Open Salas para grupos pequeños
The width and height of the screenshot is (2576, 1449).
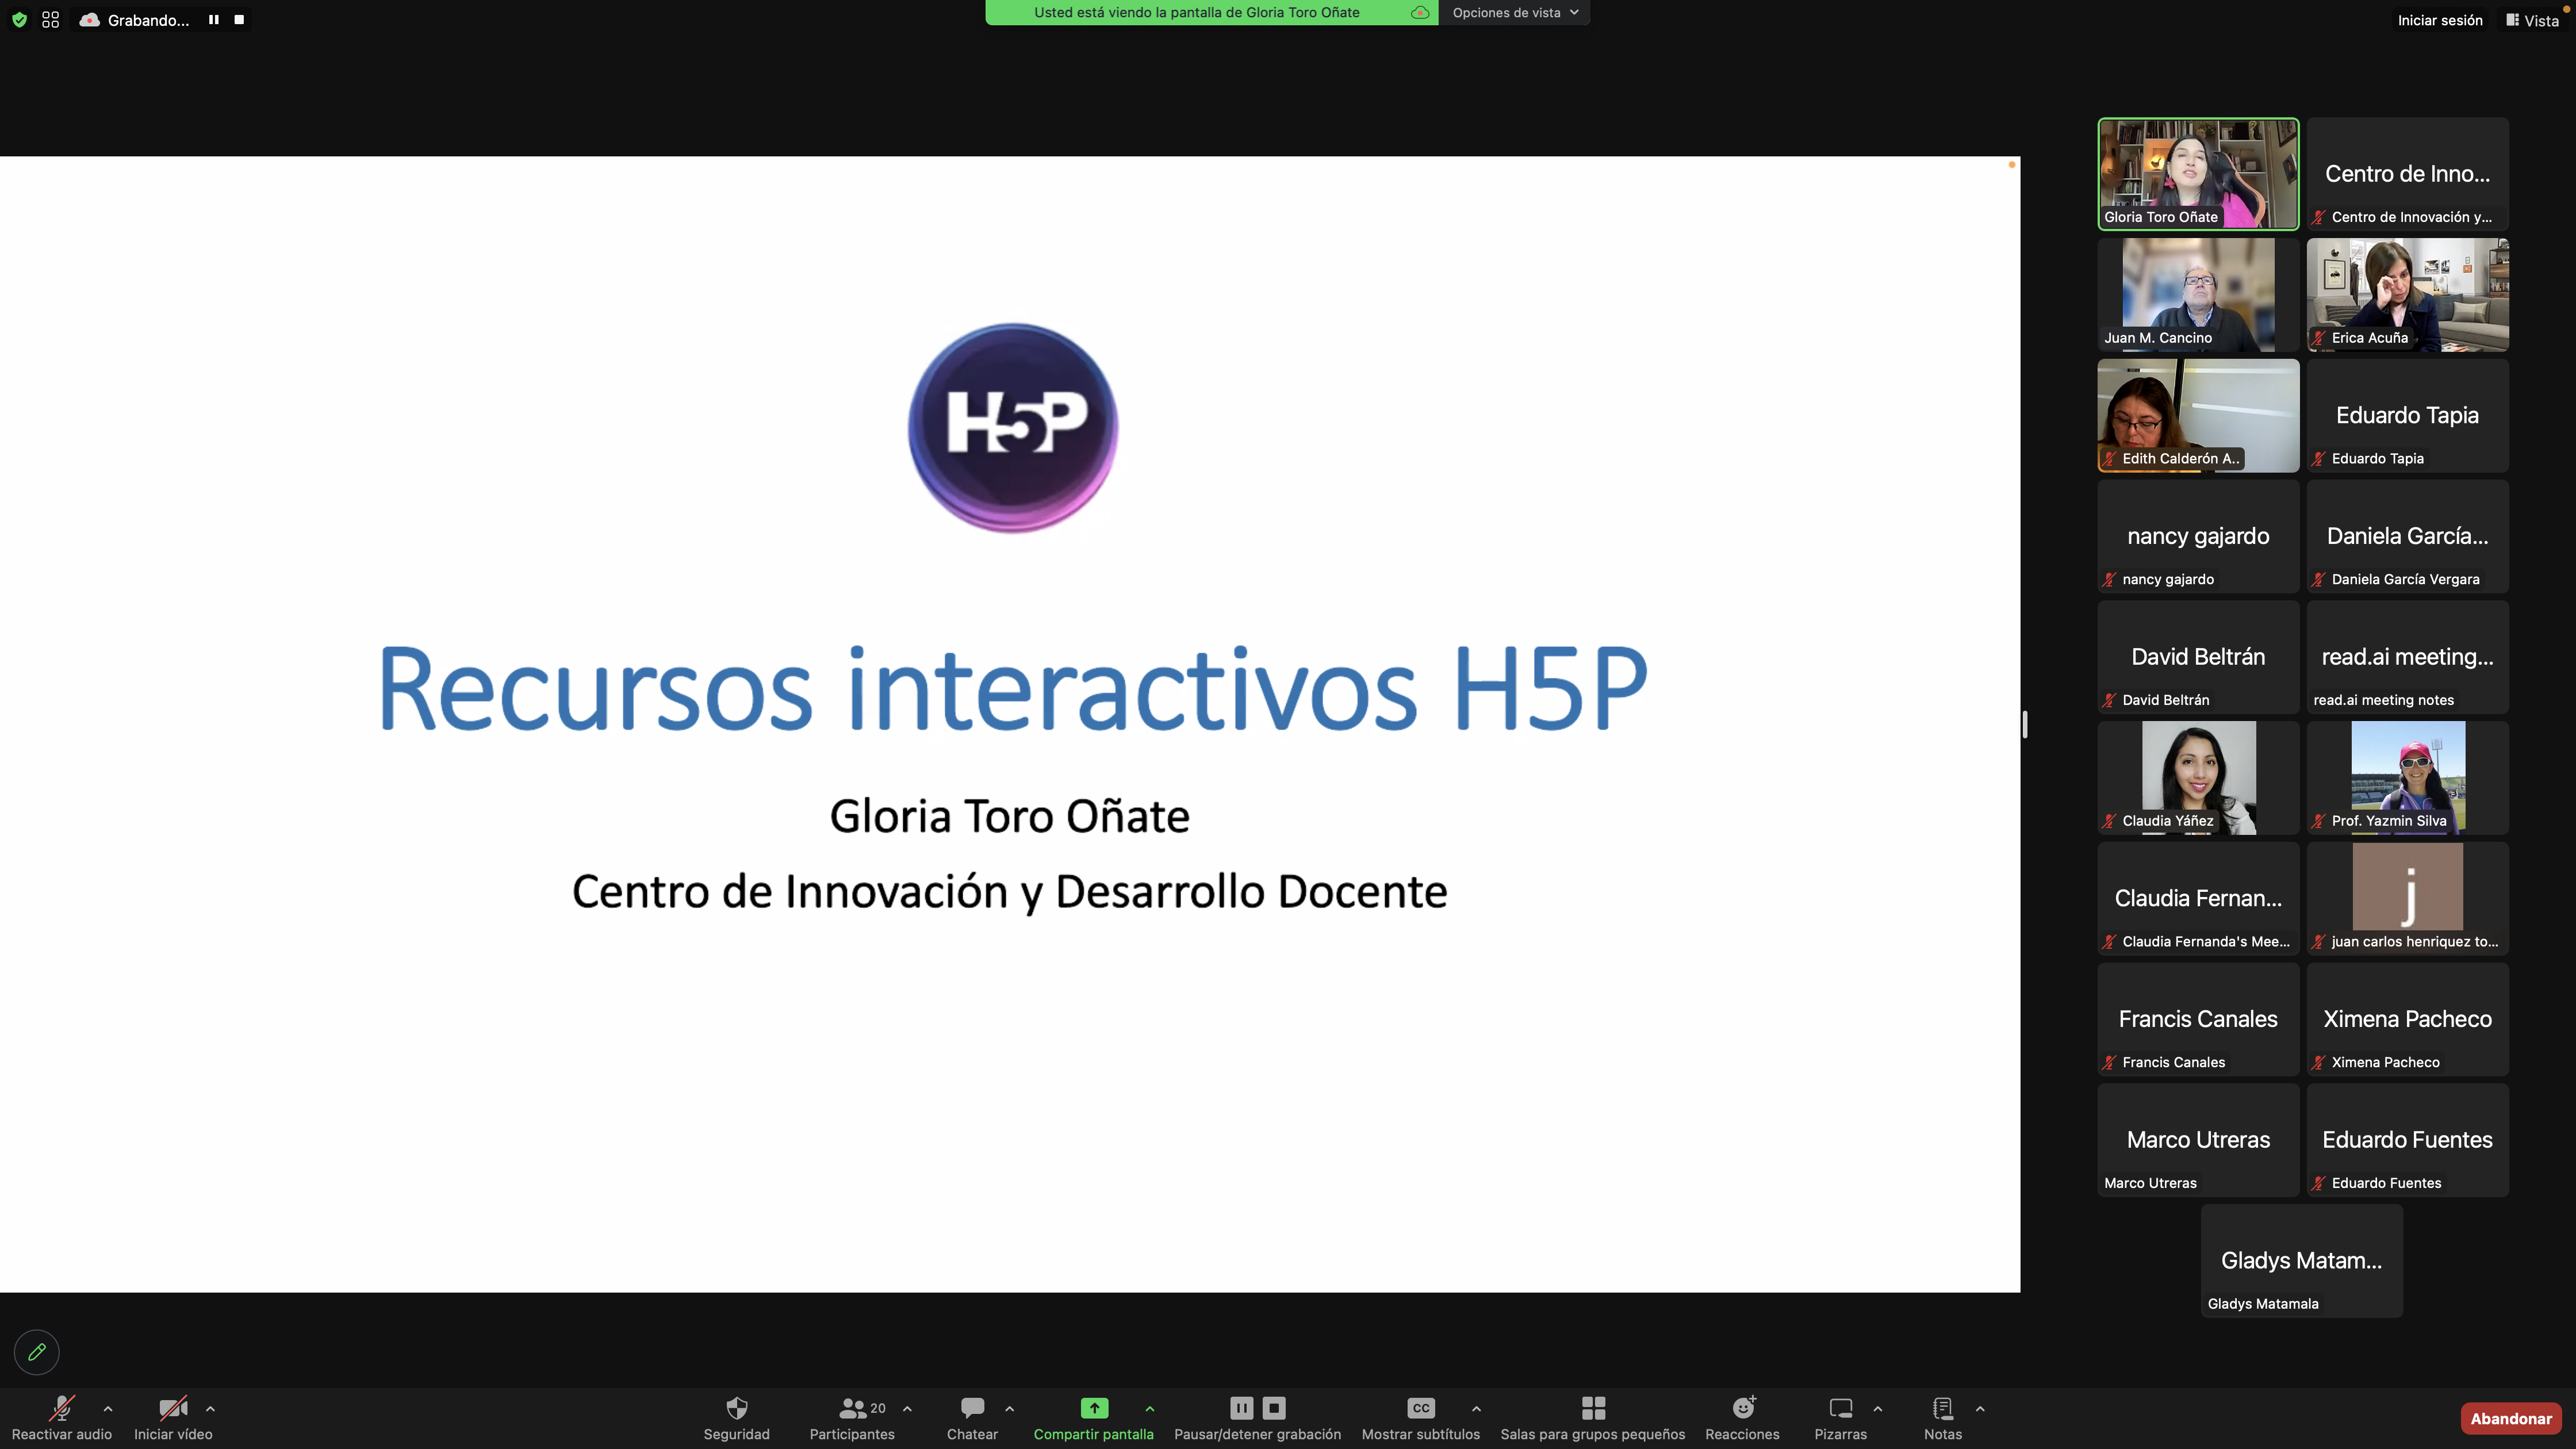(1593, 1418)
